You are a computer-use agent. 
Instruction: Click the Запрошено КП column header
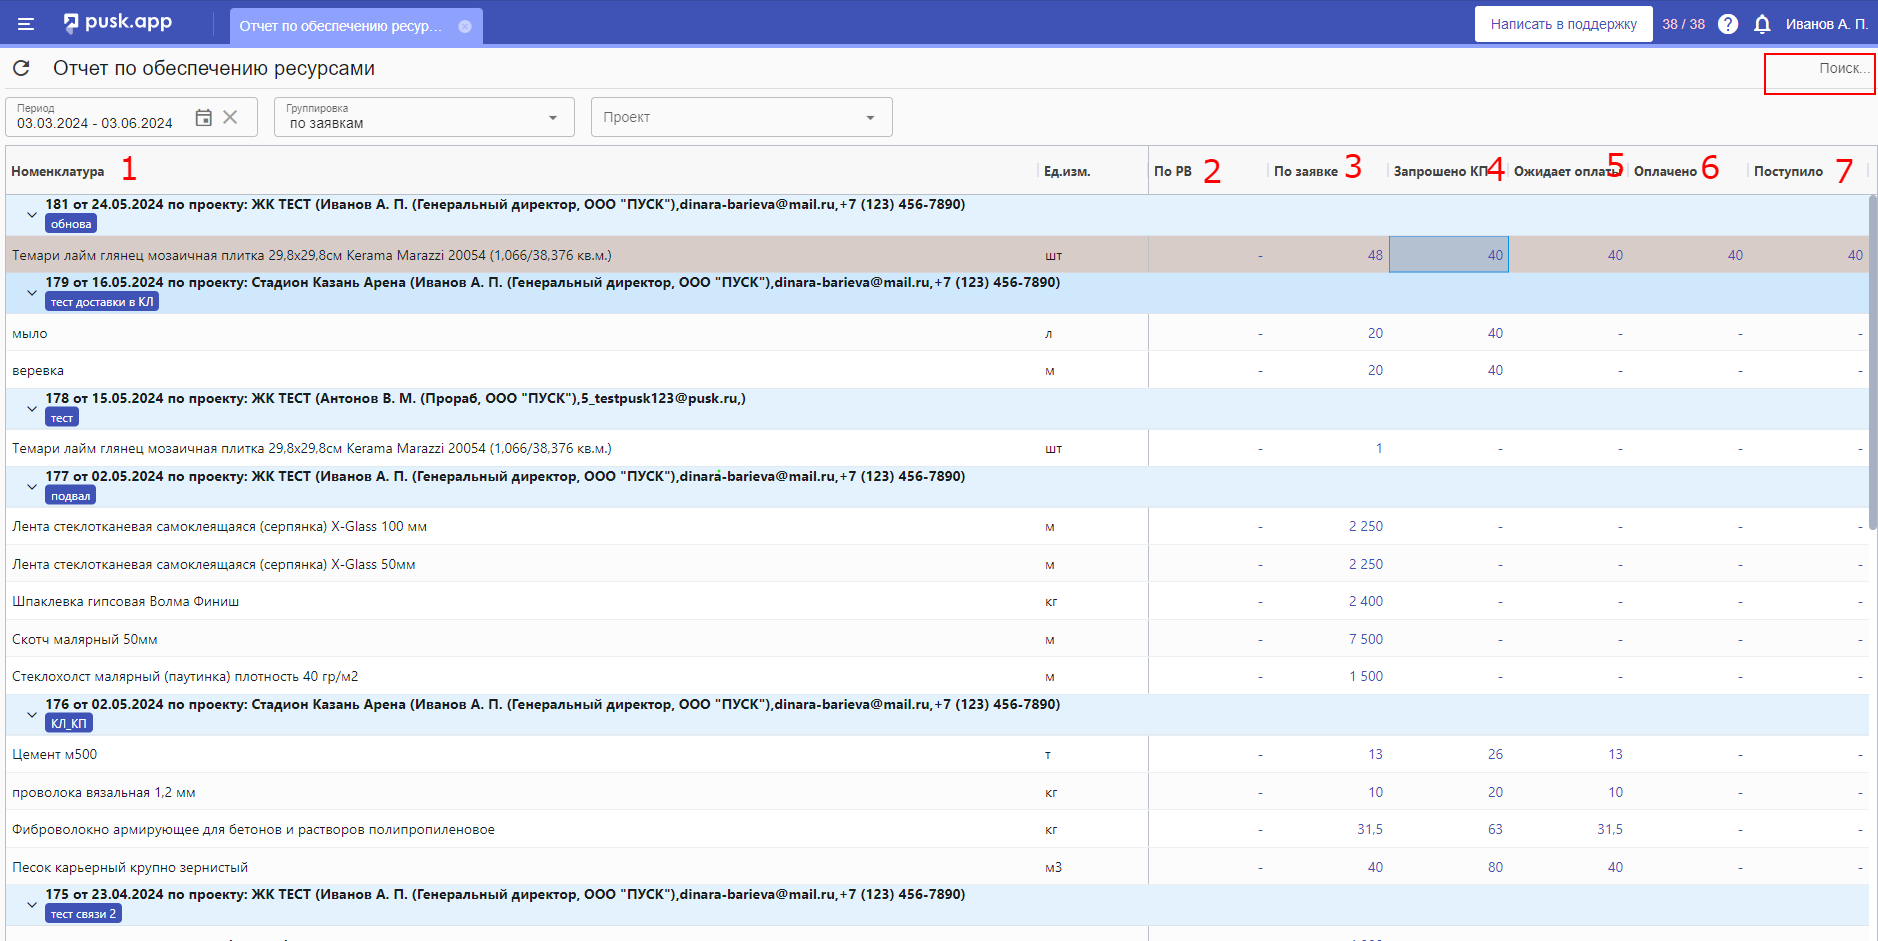click(x=1441, y=171)
